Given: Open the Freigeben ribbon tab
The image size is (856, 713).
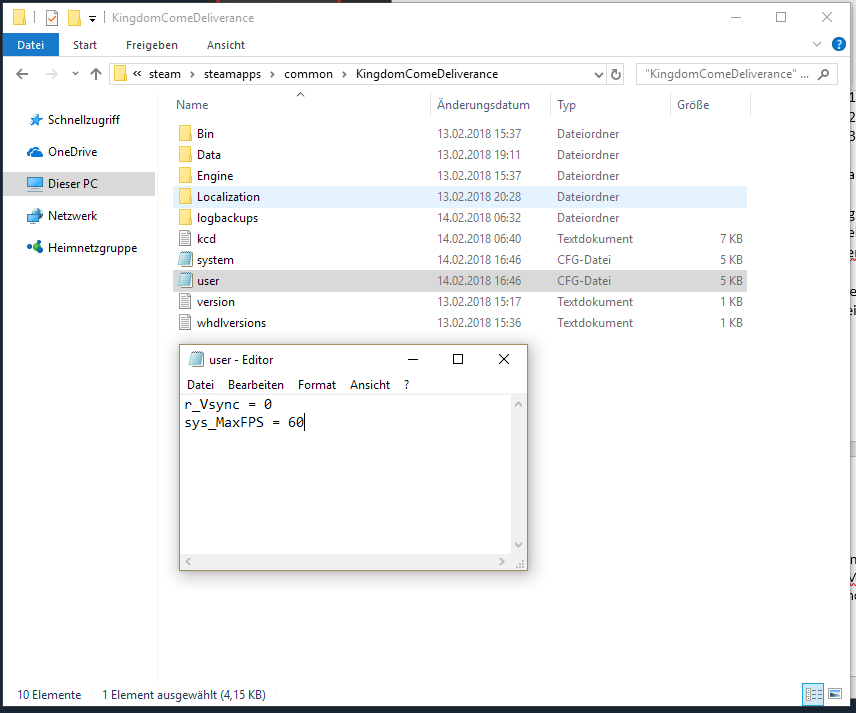Looking at the screenshot, I should (x=152, y=45).
